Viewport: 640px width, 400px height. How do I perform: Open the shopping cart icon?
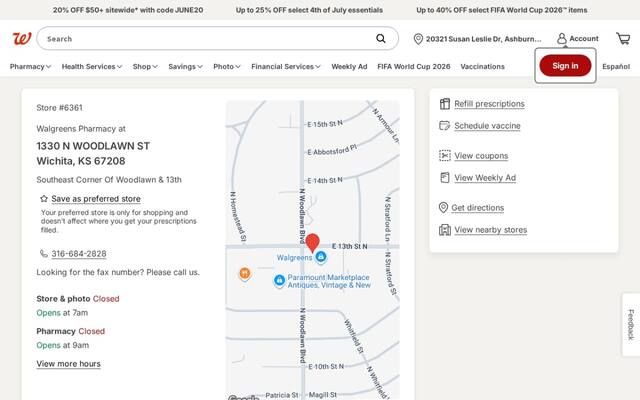(x=623, y=38)
